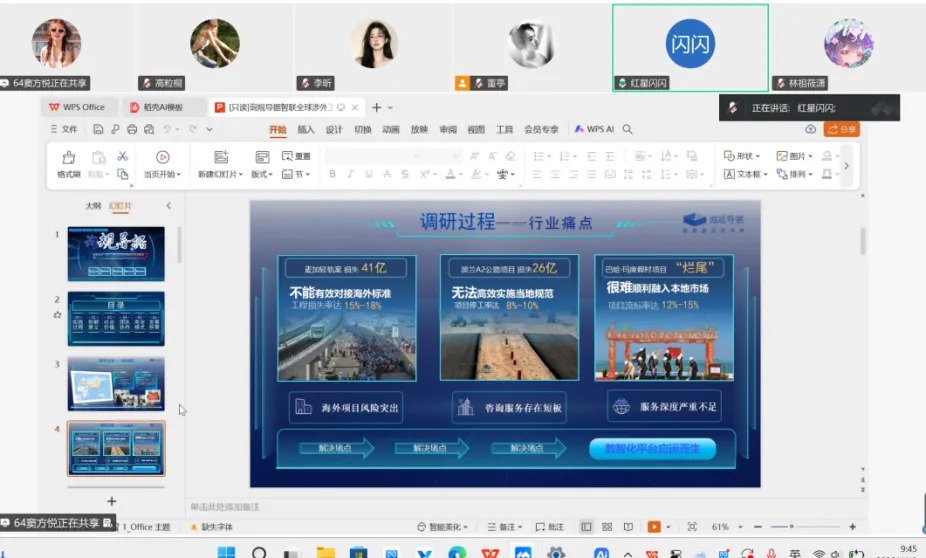The image size is (926, 558).
Task: Open the View (视图) ribbon tab
Action: pyautogui.click(x=476, y=129)
